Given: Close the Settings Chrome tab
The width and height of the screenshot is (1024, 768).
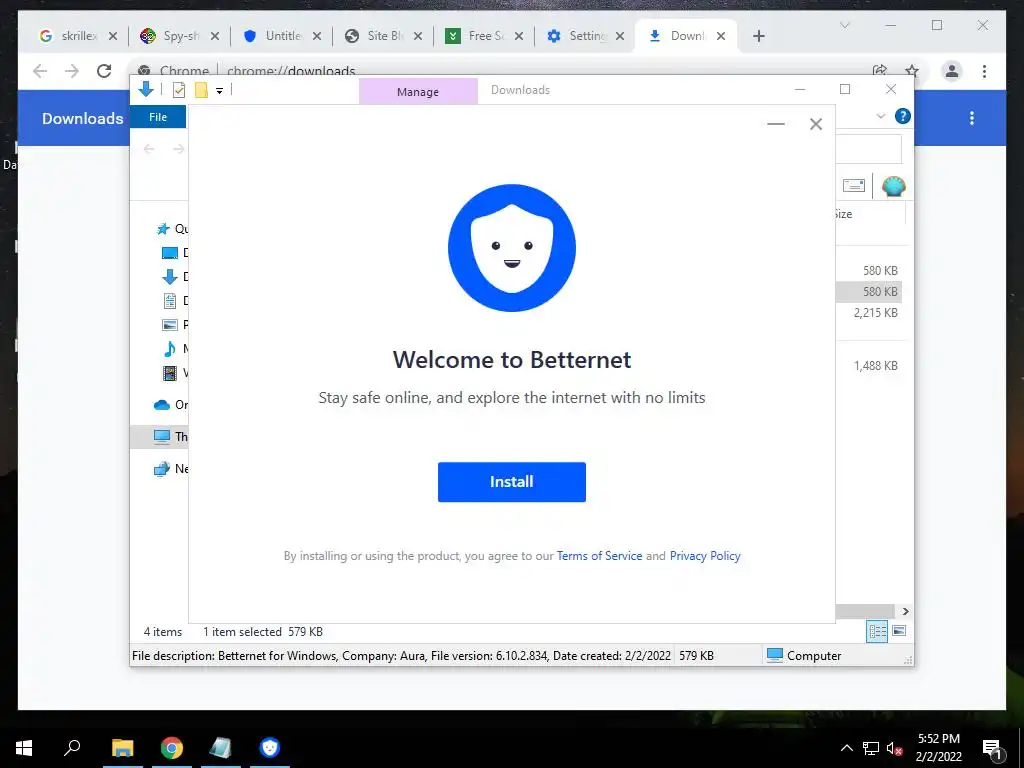Looking at the screenshot, I should (620, 36).
